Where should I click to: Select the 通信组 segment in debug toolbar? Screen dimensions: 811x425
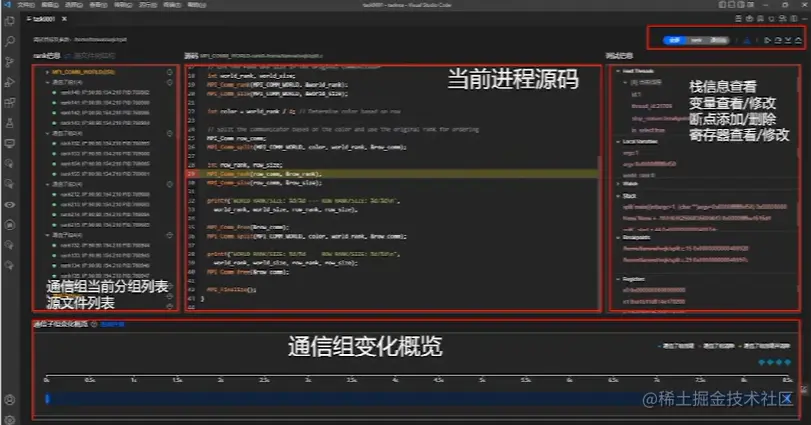coord(718,40)
